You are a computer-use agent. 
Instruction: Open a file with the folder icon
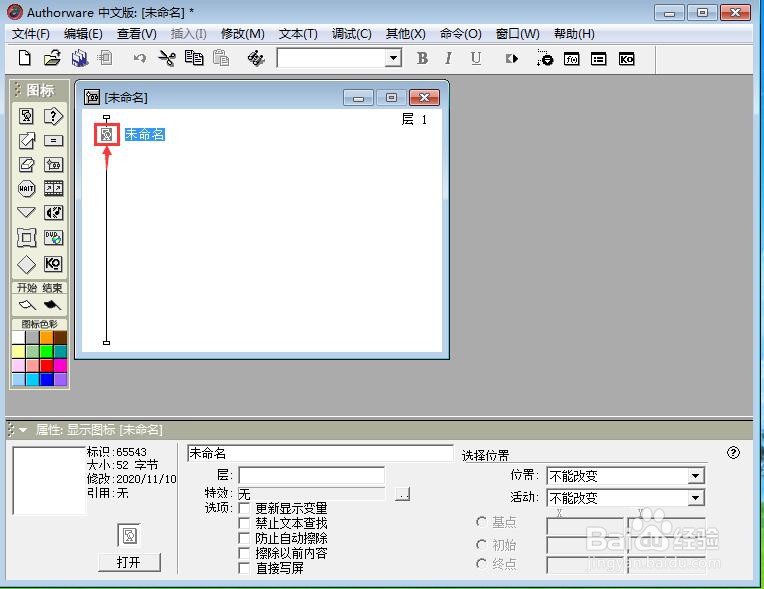click(x=52, y=58)
